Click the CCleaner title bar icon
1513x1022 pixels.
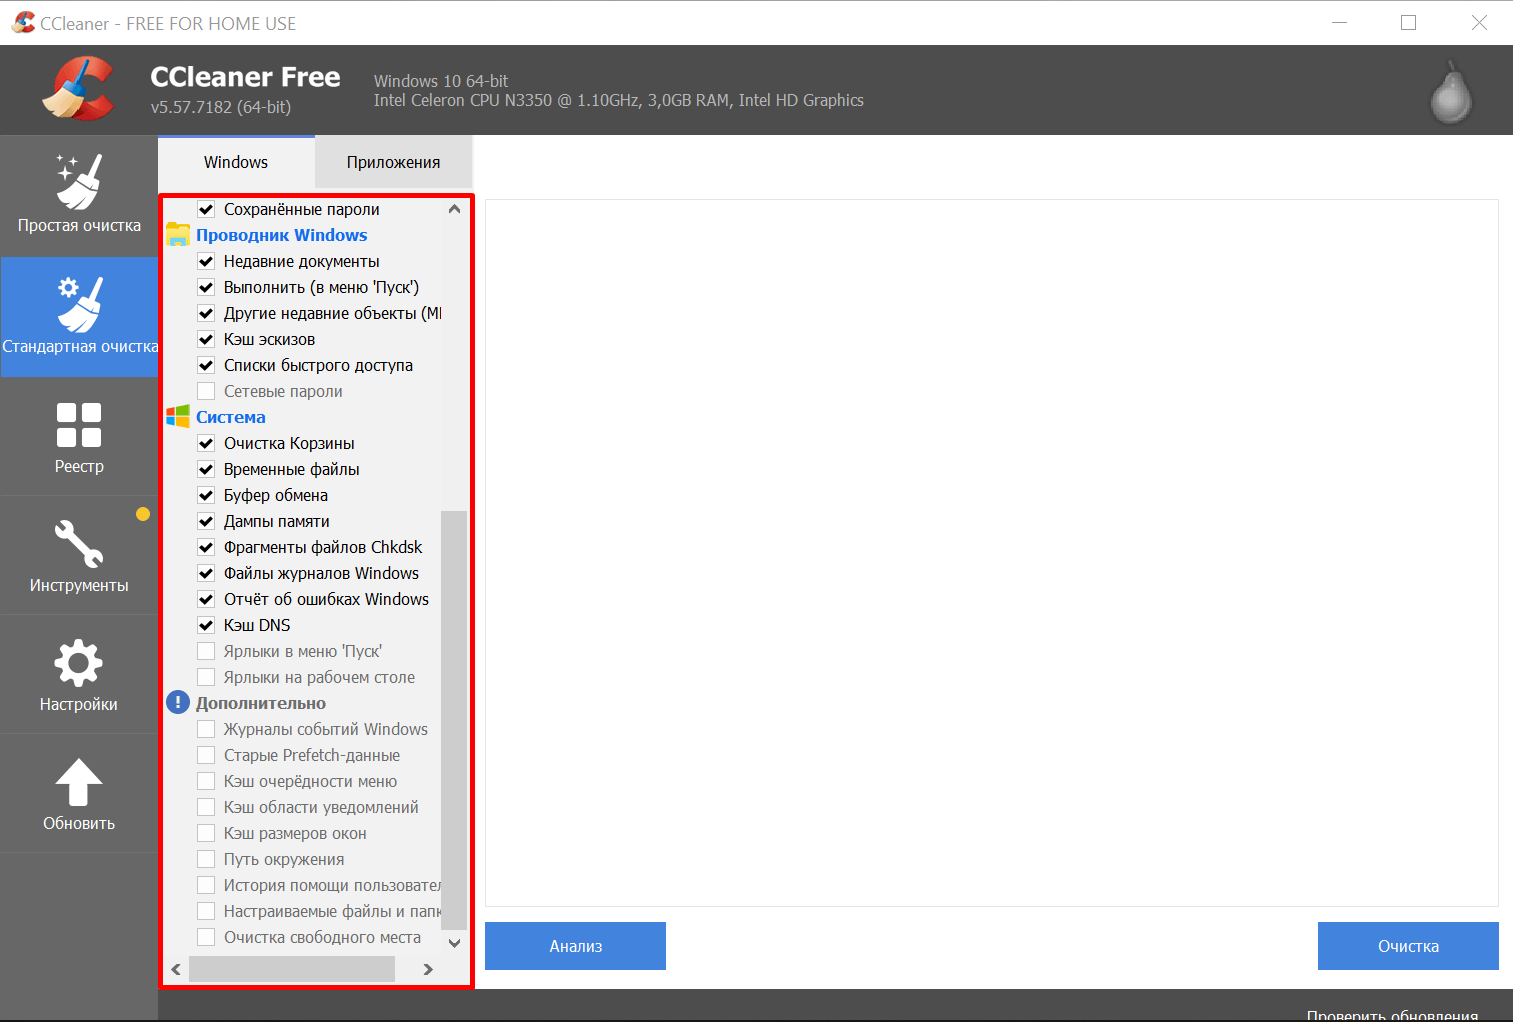coord(23,22)
